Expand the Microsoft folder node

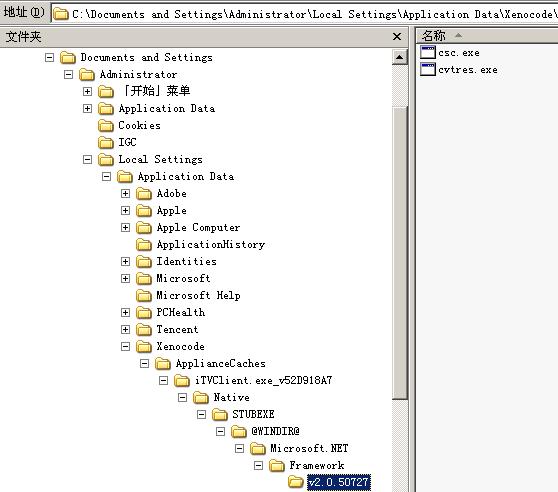pos(125,278)
